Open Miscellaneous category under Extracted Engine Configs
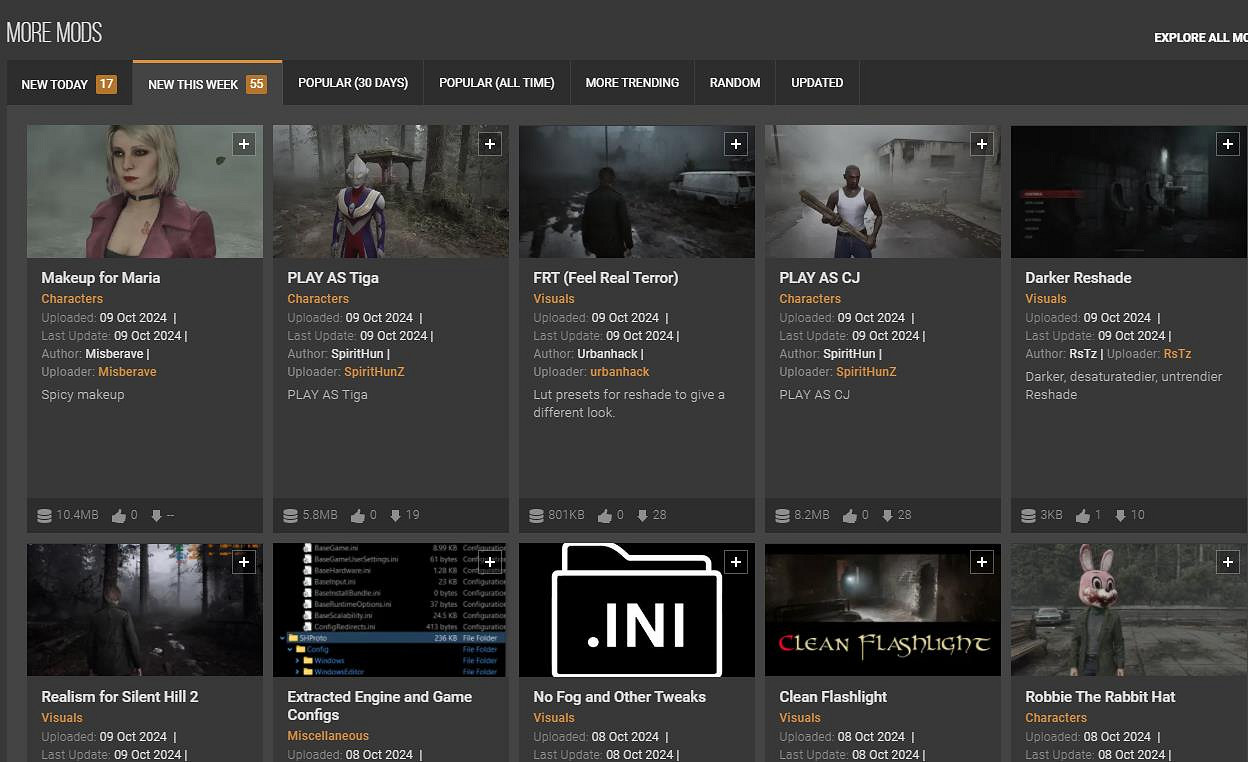 point(328,736)
